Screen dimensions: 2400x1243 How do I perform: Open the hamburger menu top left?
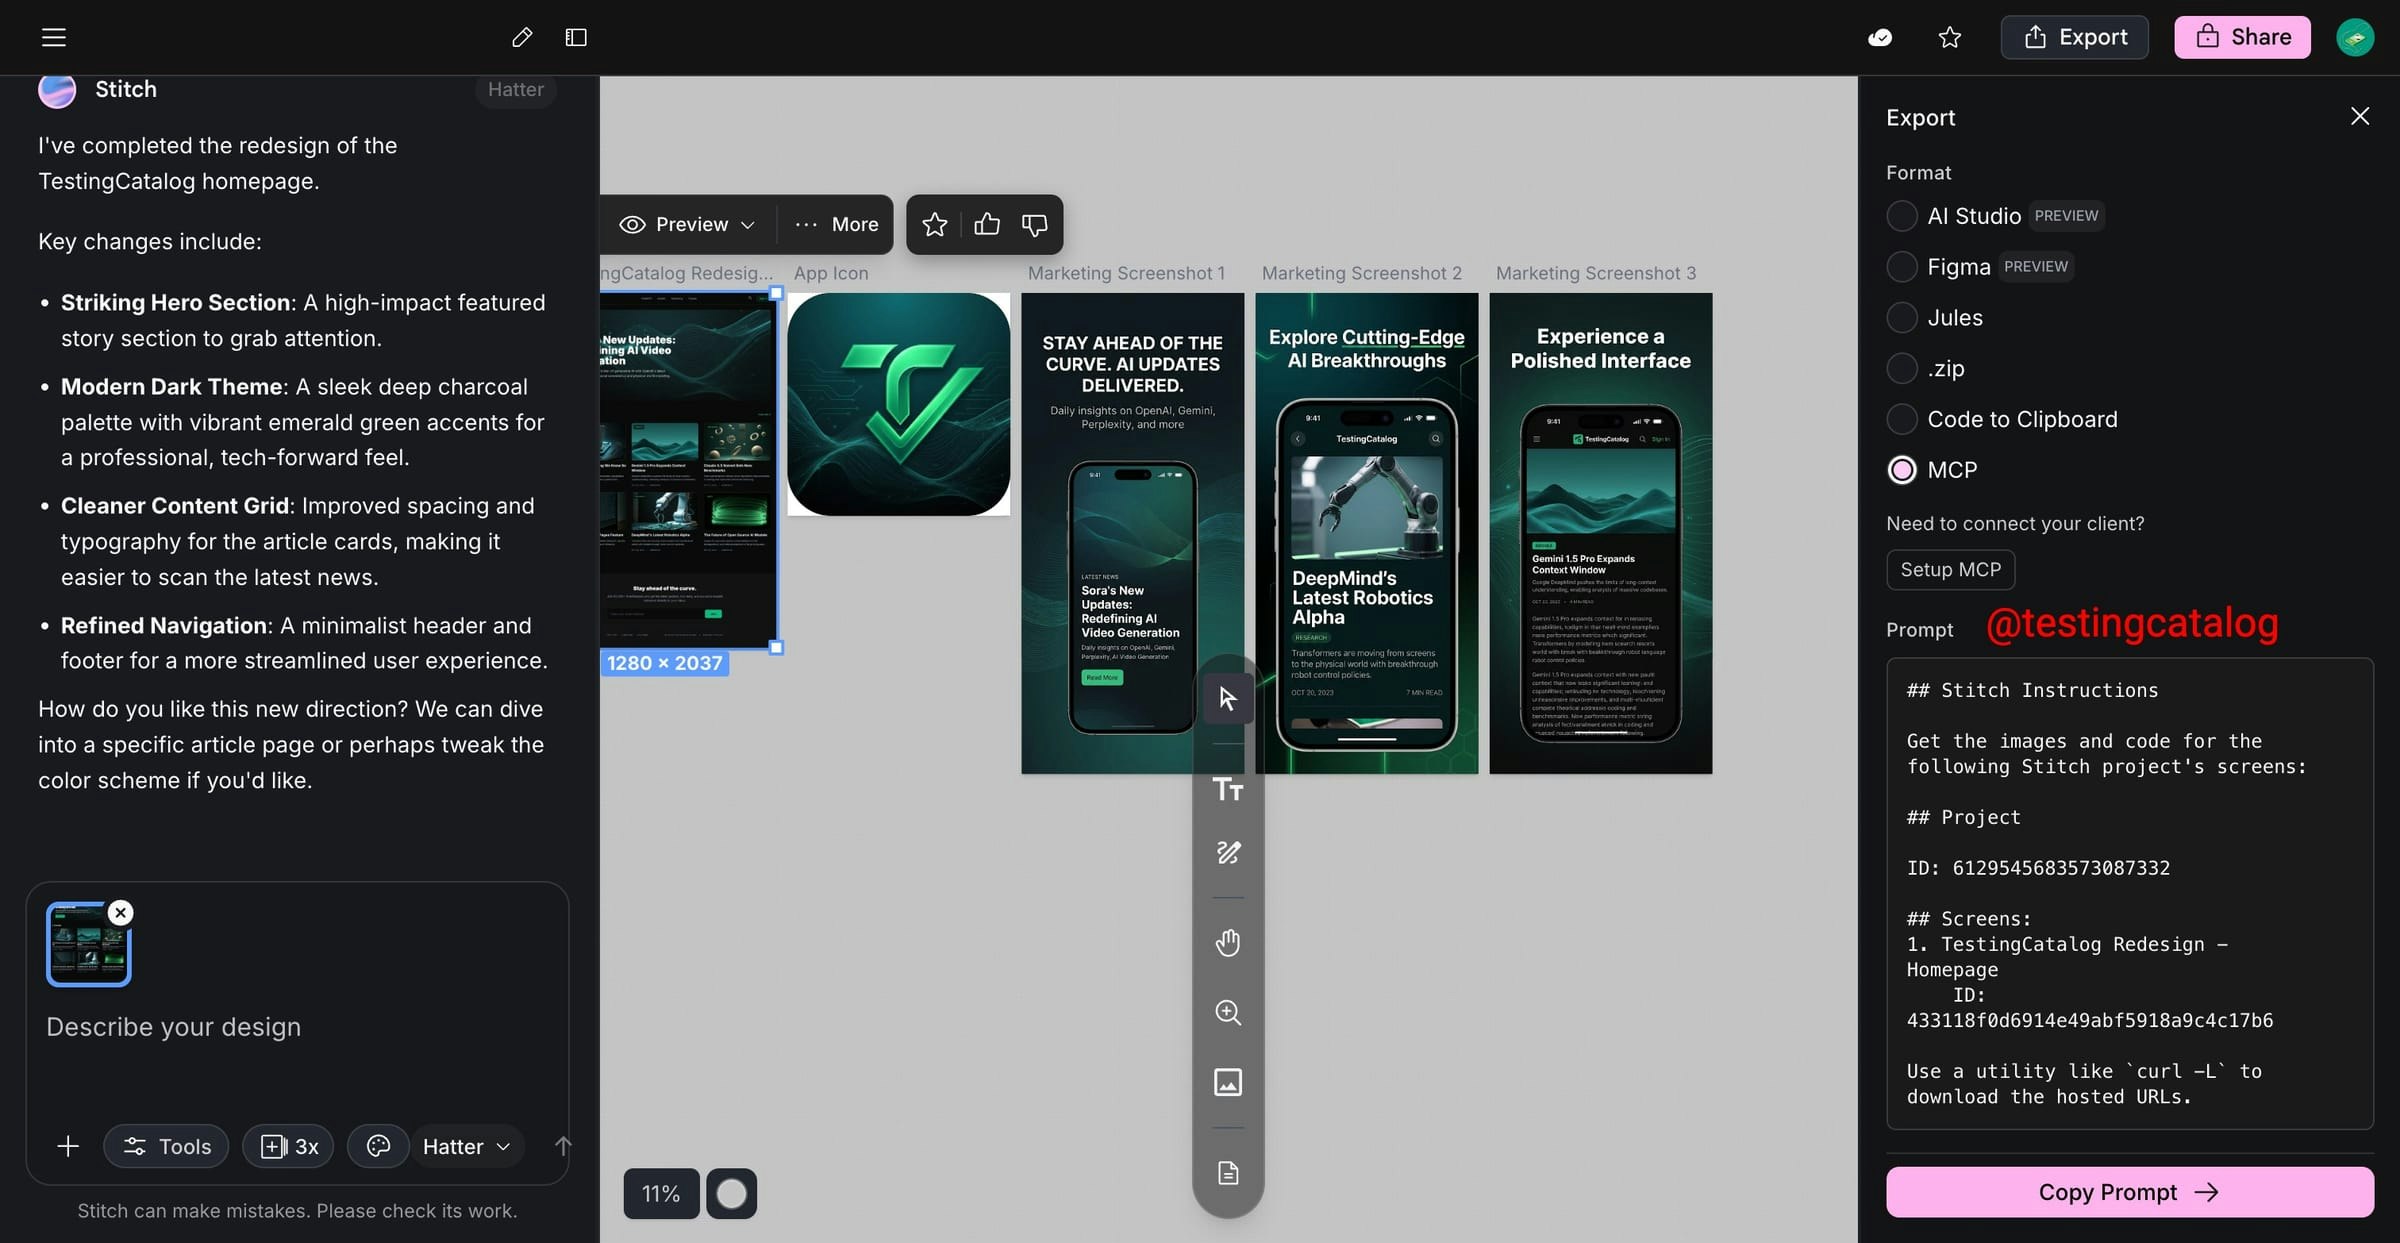pyautogui.click(x=52, y=37)
